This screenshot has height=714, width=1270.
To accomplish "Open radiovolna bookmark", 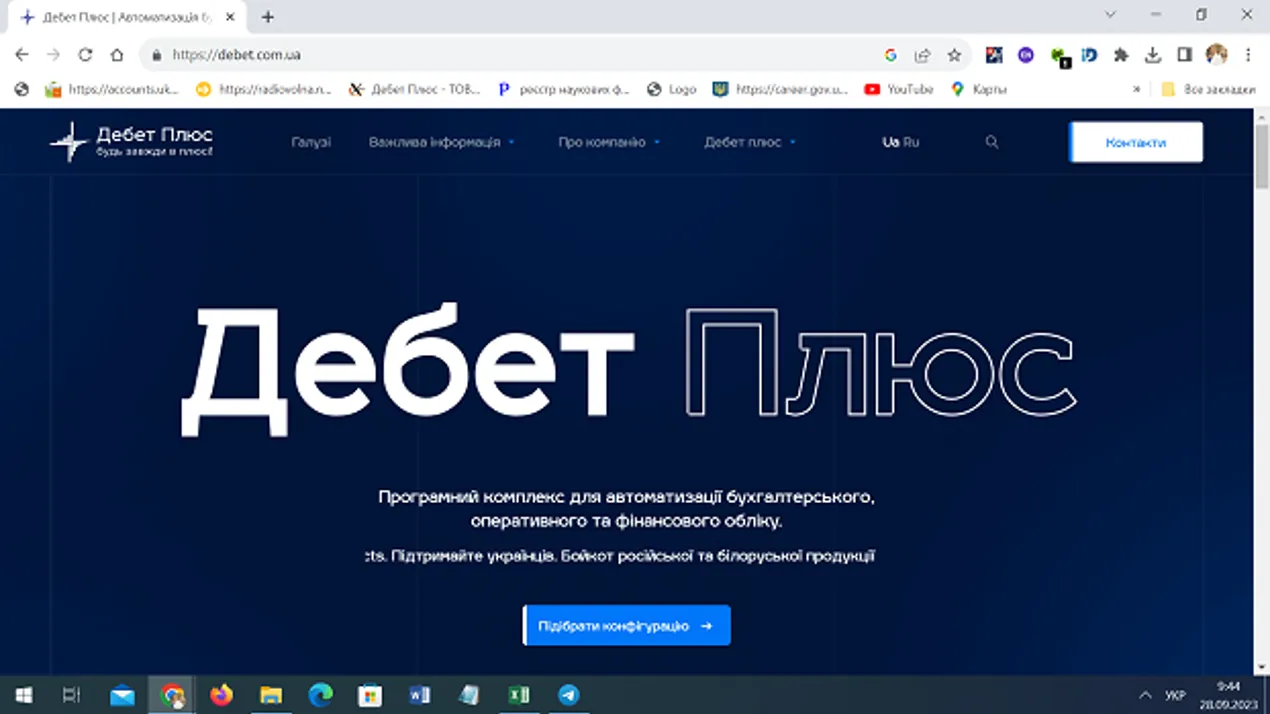I will point(263,89).
